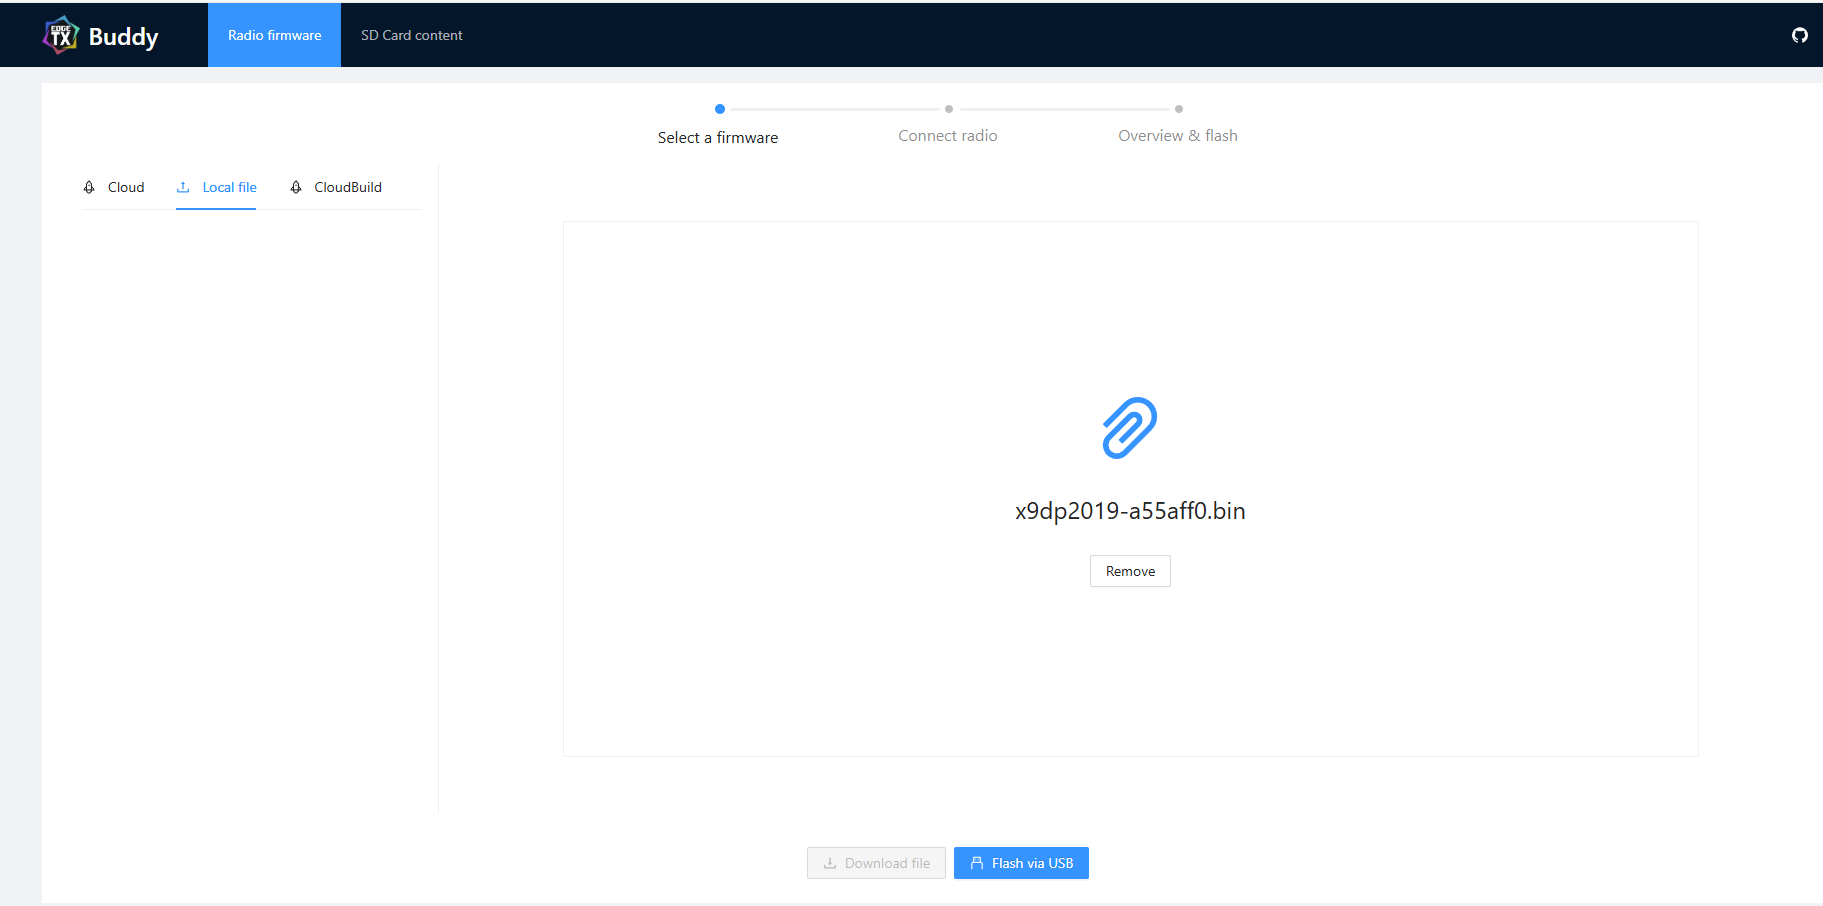Open the SD Card content page
The image size is (1823, 906).
click(x=411, y=34)
